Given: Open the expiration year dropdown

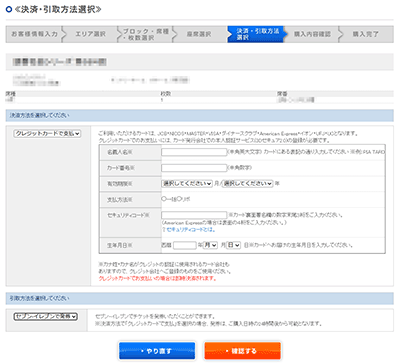Looking at the screenshot, I should pos(248,184).
